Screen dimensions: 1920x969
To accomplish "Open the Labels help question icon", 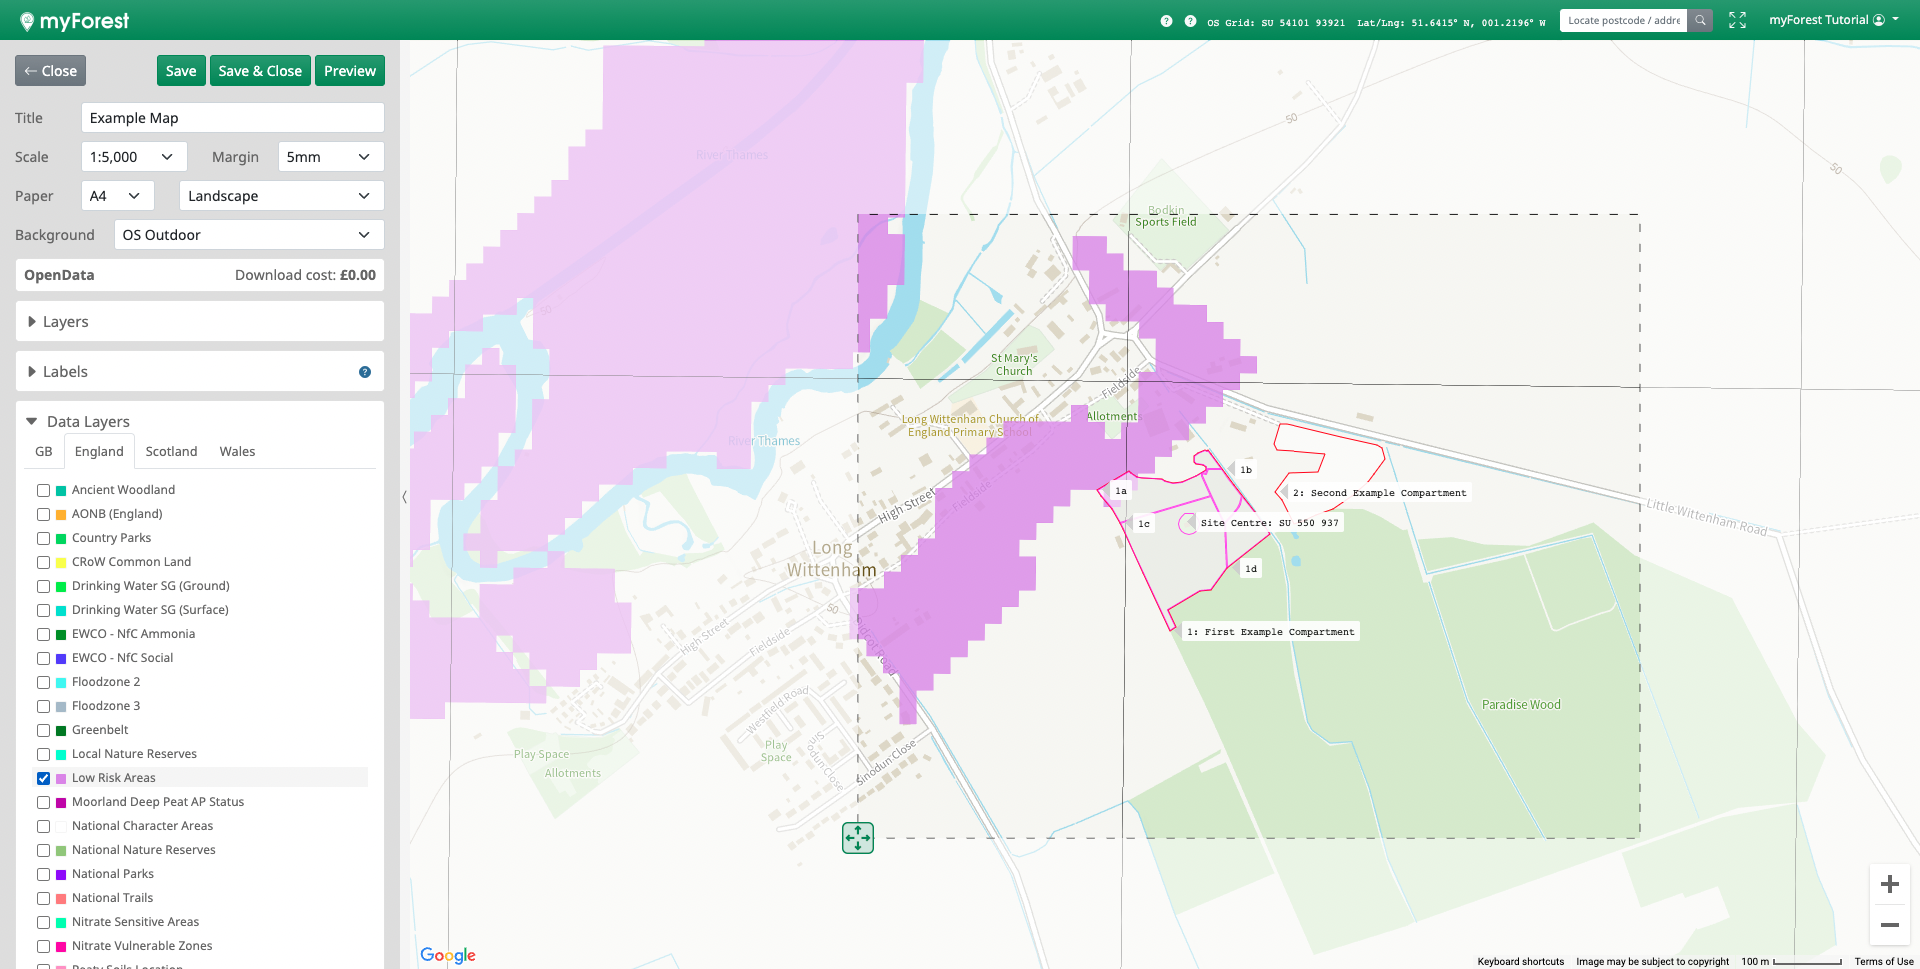I will click(365, 372).
